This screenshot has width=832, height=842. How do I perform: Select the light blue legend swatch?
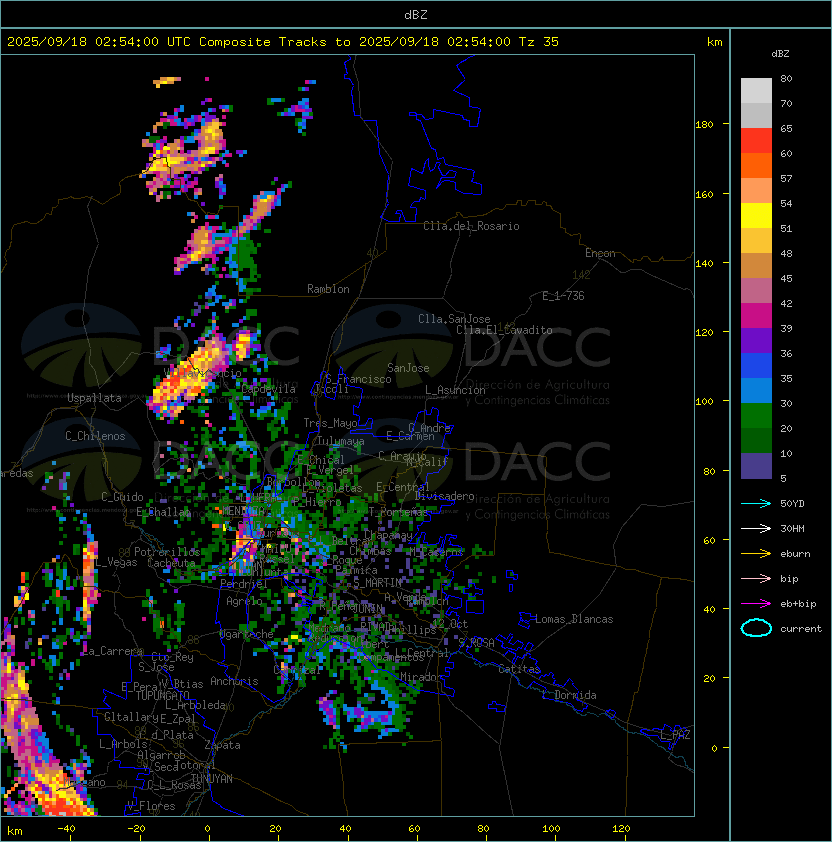(756, 390)
